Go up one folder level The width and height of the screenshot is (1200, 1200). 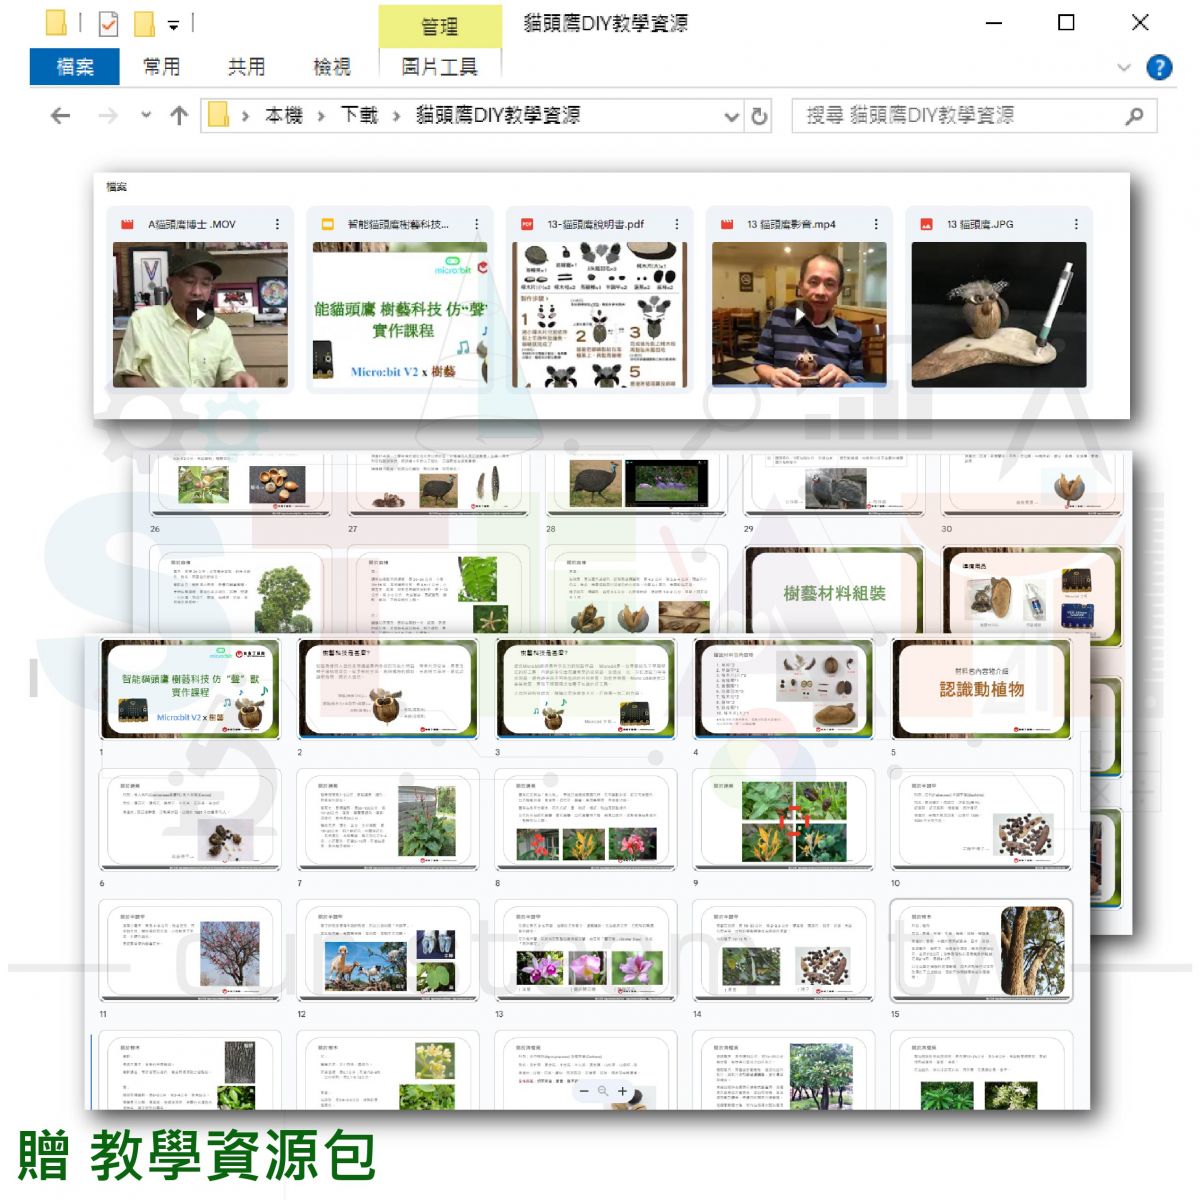pyautogui.click(x=179, y=116)
